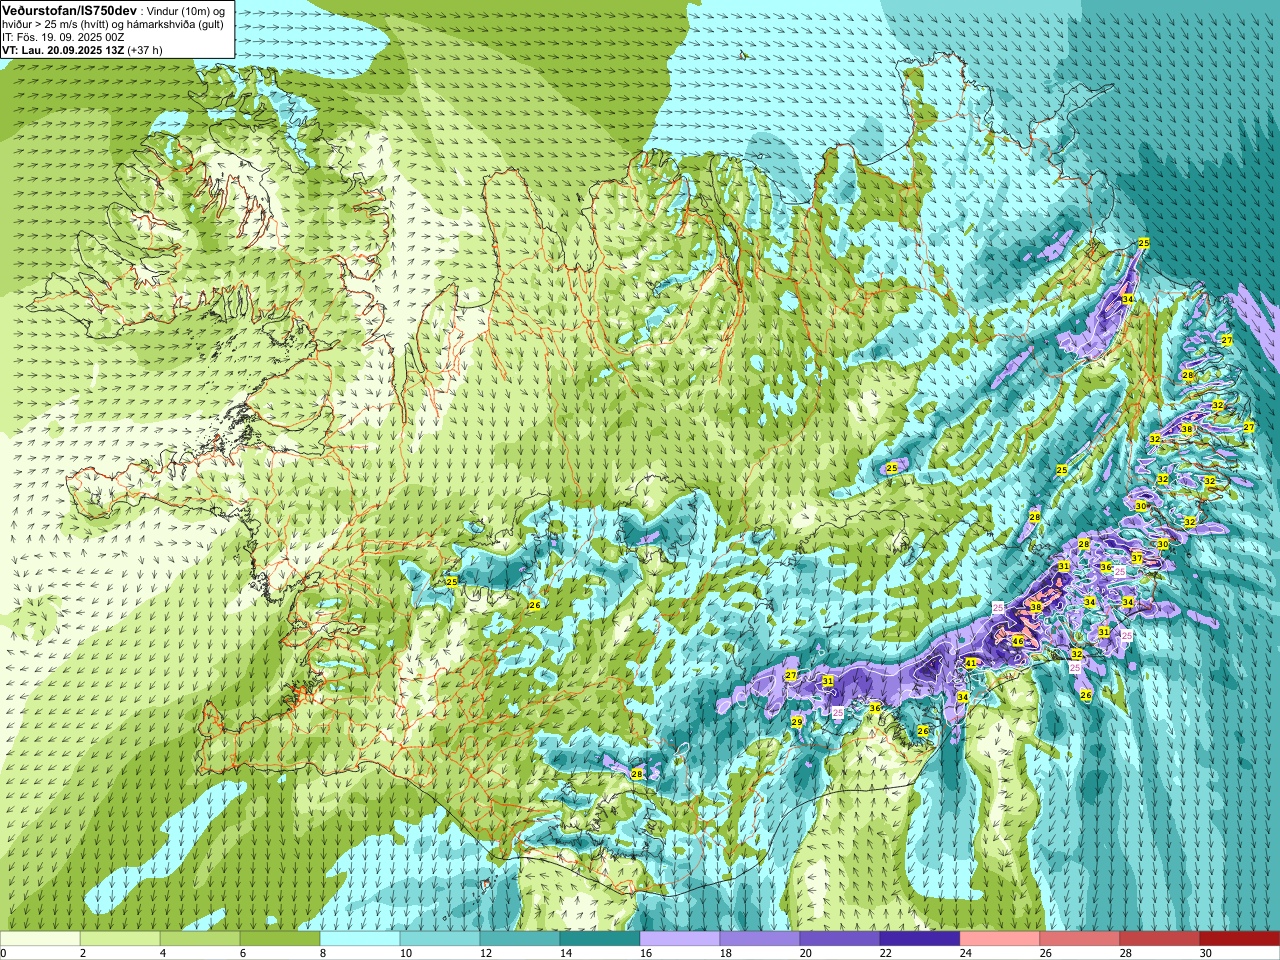The image size is (1280, 960).
Task: Select the 4–6 m/s green legend swatch
Action: tap(200, 939)
